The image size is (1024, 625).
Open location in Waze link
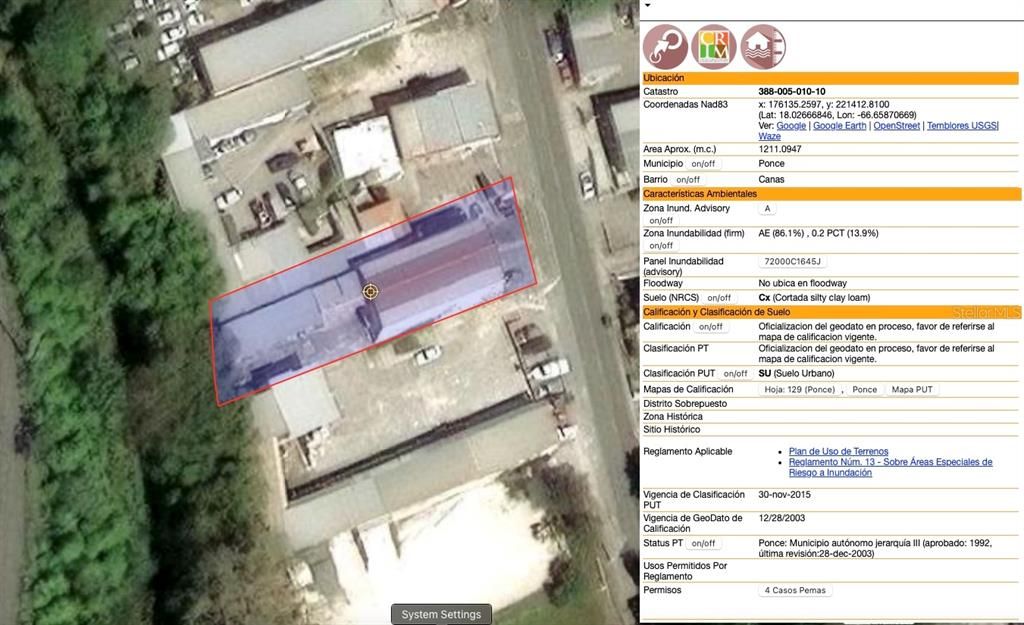(x=769, y=137)
